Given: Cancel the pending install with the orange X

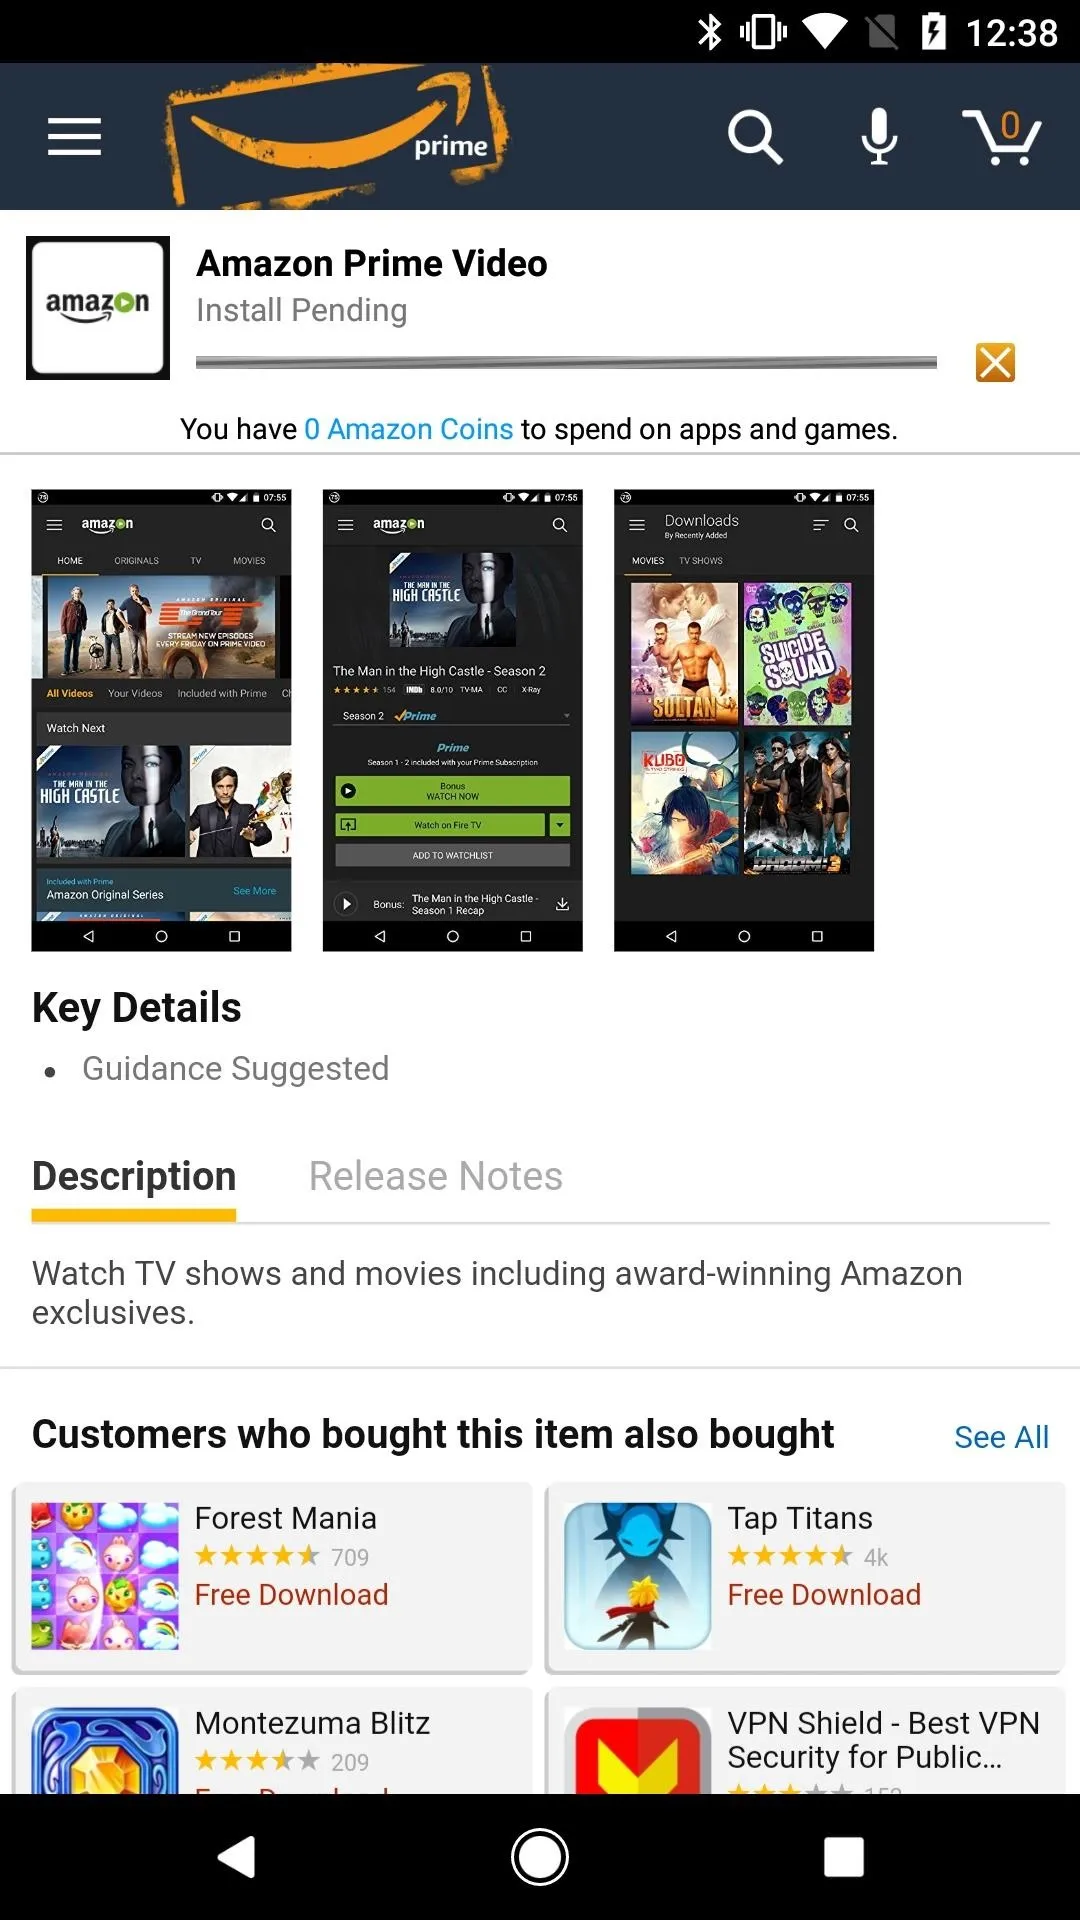Looking at the screenshot, I should click(995, 362).
